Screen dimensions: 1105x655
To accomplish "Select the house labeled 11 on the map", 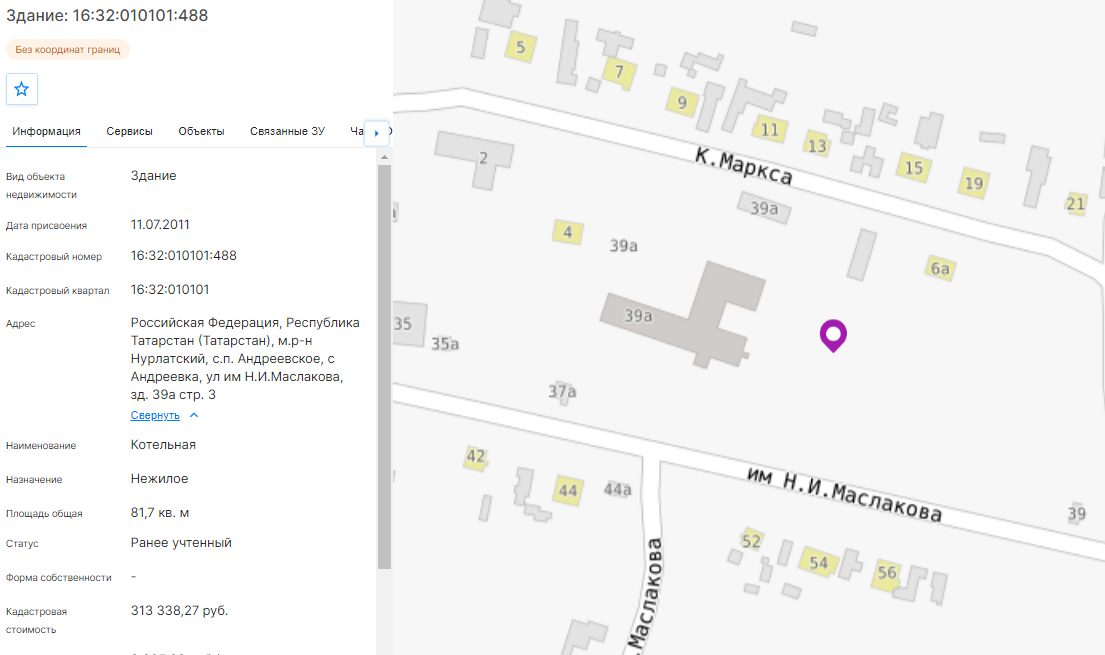I will tap(770, 130).
